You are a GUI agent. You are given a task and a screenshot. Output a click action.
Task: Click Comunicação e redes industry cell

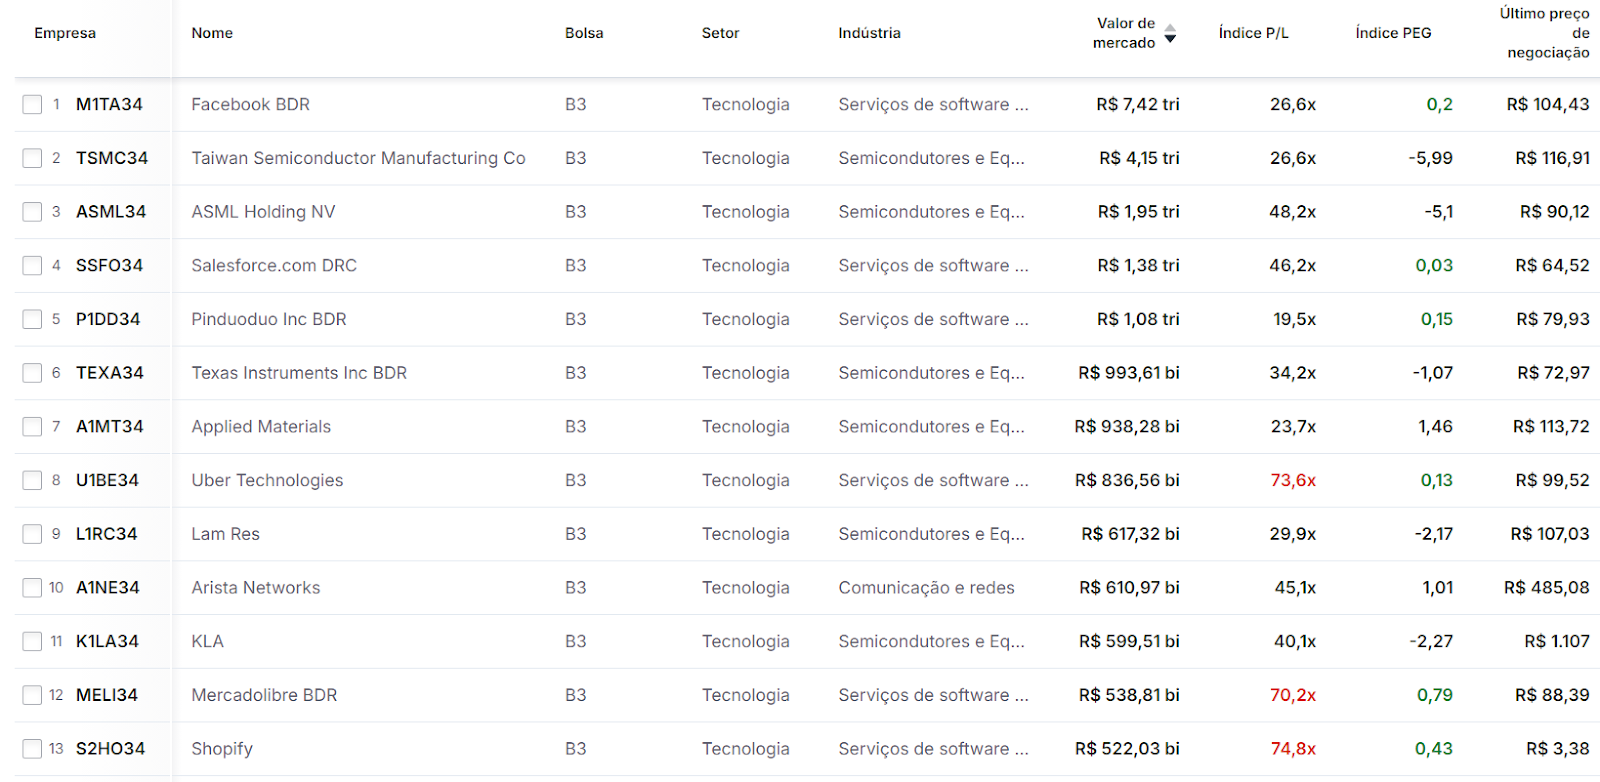pyautogui.click(x=926, y=587)
